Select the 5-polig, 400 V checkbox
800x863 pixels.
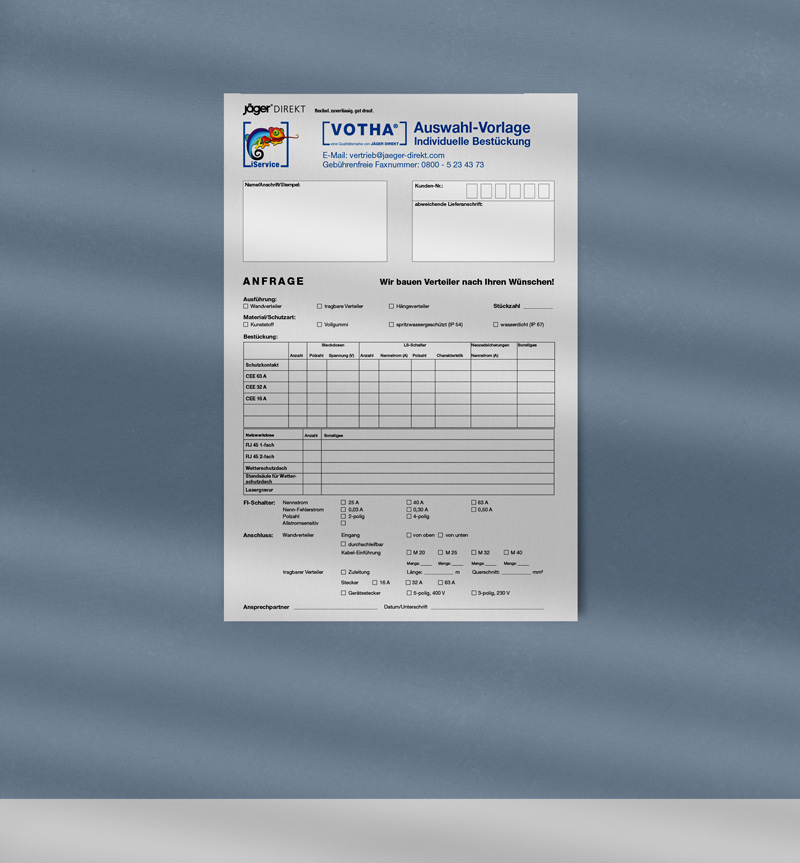pyautogui.click(x=409, y=593)
